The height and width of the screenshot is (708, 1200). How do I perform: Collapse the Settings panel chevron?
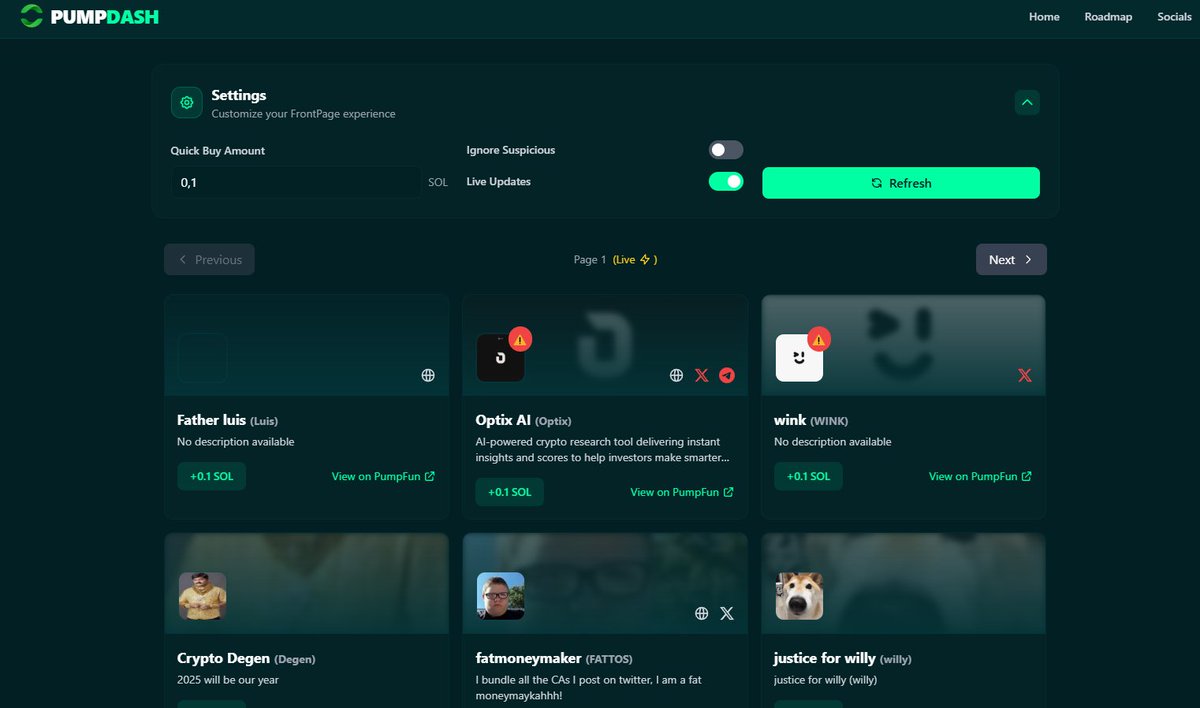pos(1027,102)
